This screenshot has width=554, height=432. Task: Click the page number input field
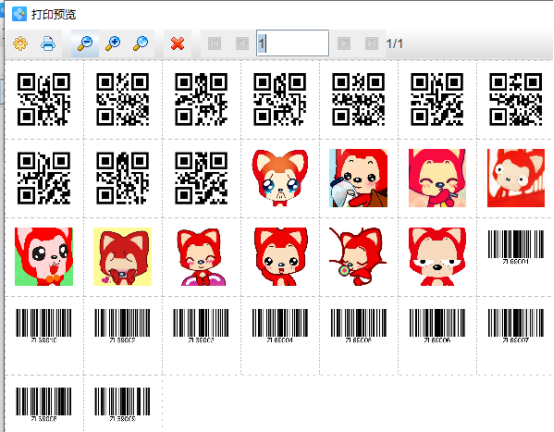tap(293, 43)
